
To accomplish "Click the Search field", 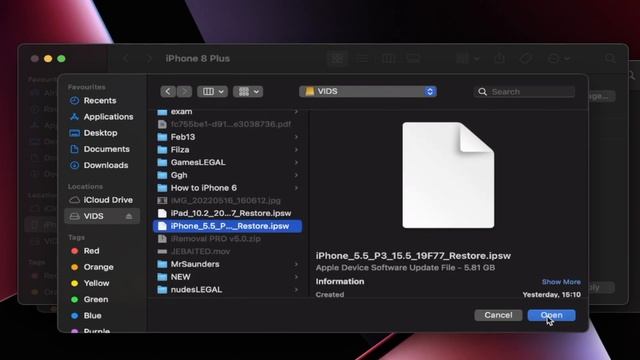I will point(524,92).
